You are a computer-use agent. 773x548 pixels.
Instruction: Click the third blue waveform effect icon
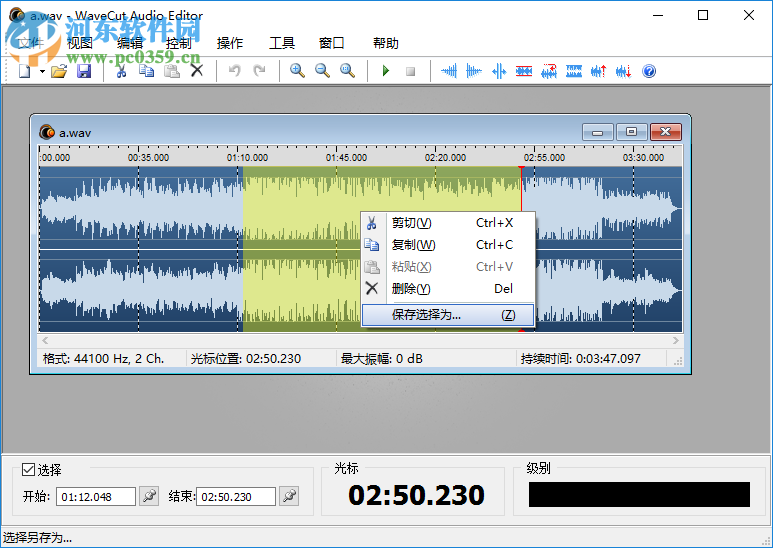coord(499,71)
